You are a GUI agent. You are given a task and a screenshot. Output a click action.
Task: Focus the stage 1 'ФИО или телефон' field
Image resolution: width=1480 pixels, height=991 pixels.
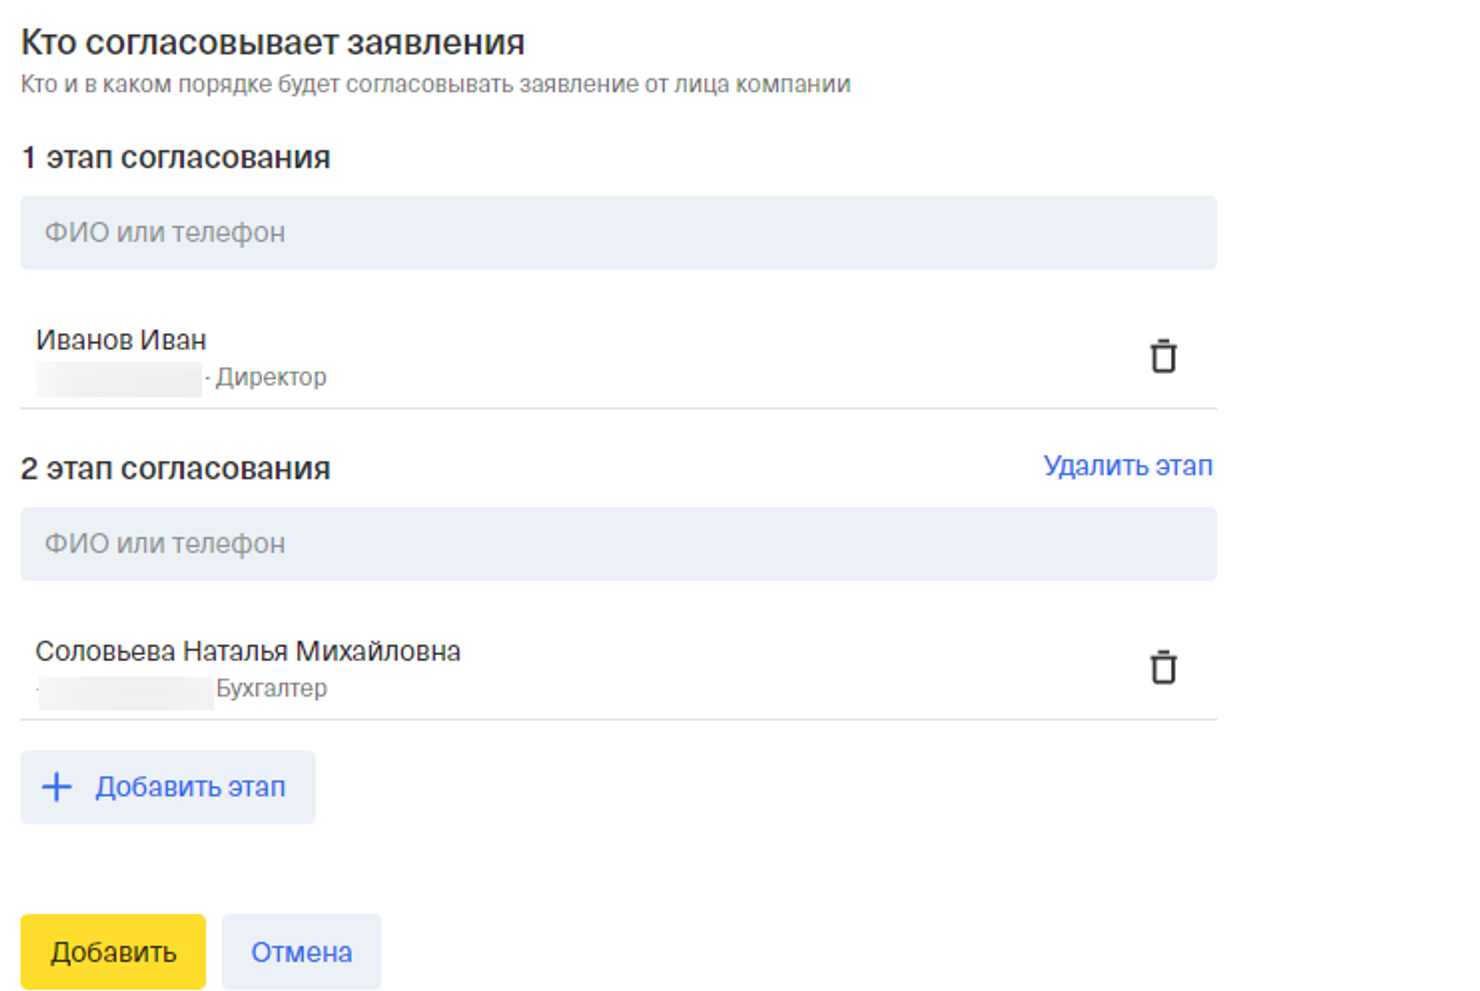pyautogui.click(x=618, y=233)
